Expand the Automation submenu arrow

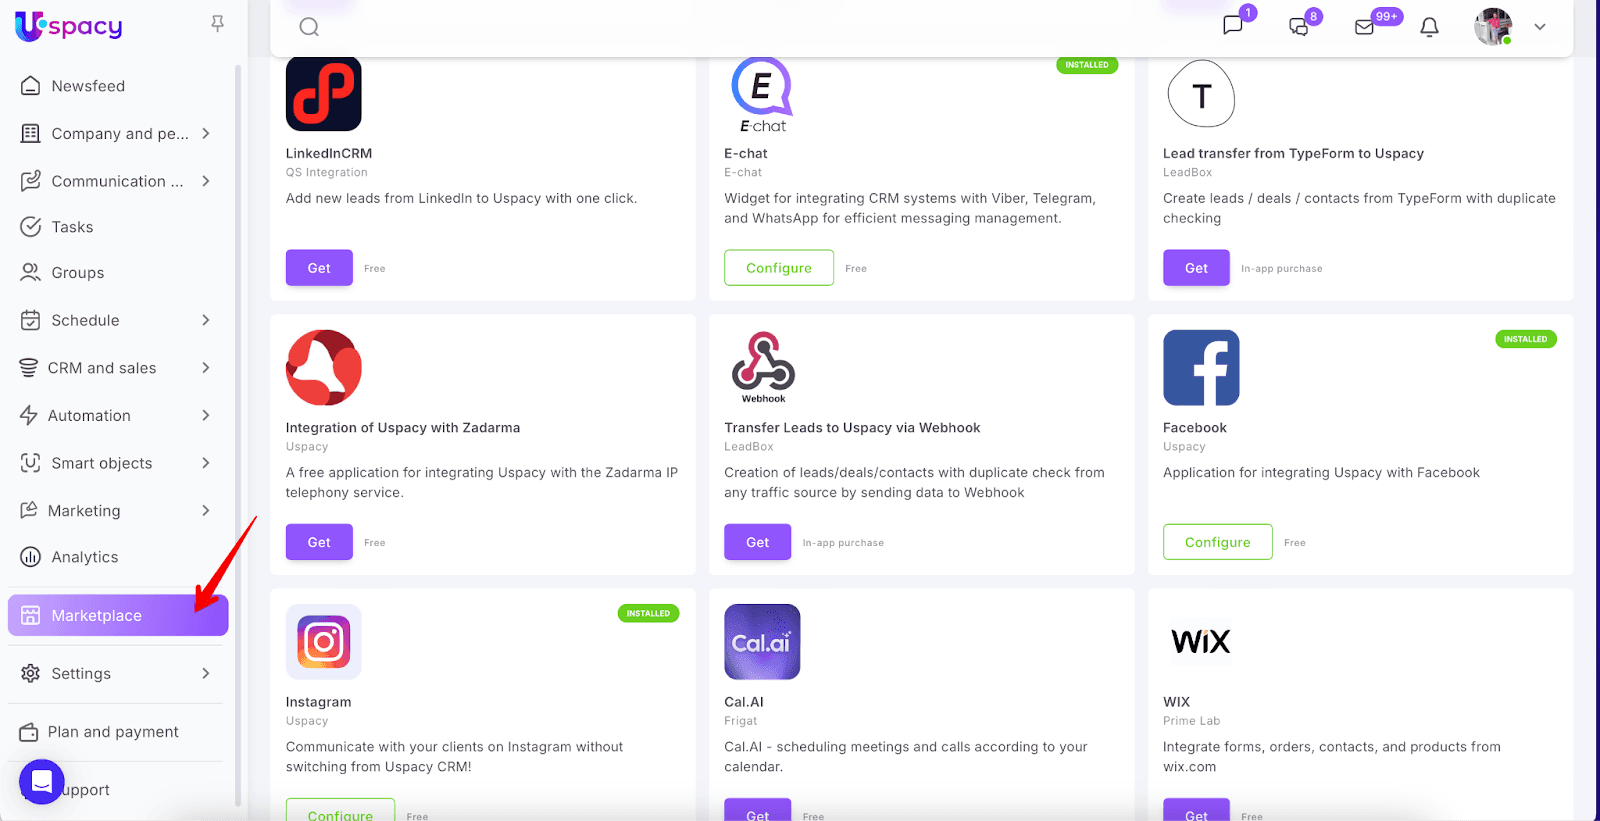click(206, 415)
